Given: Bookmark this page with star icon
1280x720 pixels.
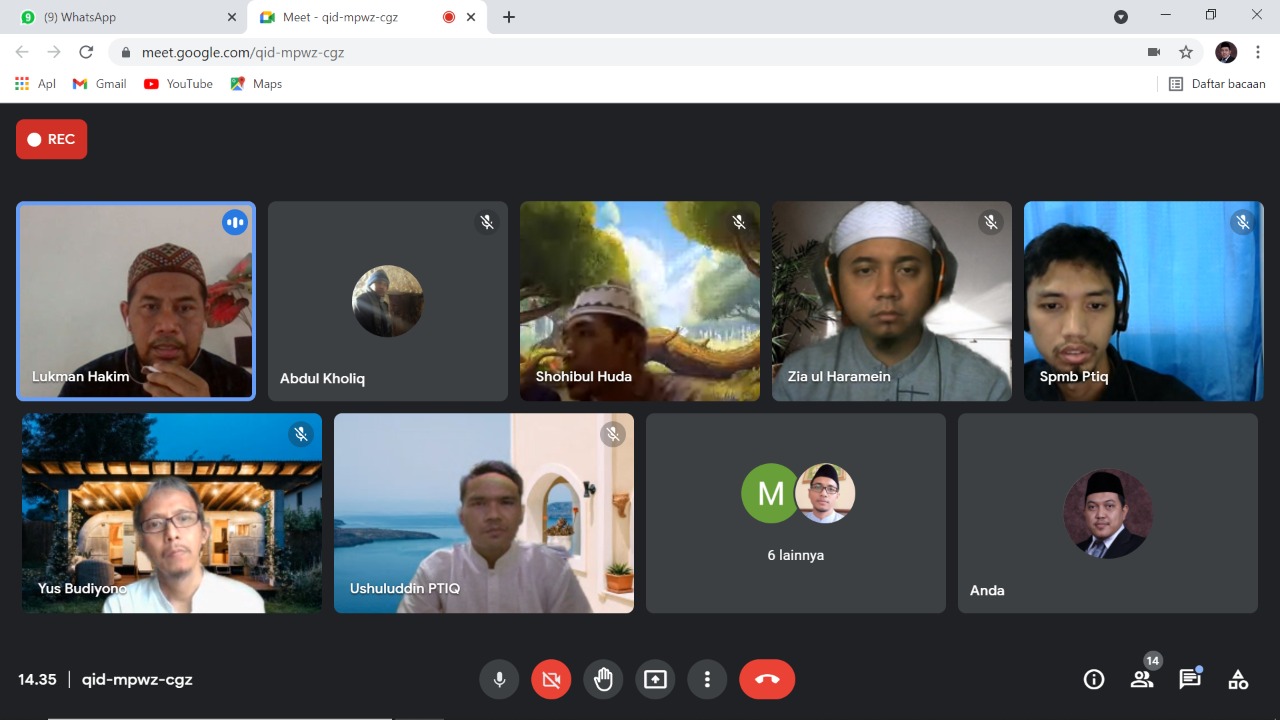Looking at the screenshot, I should coord(1186,52).
